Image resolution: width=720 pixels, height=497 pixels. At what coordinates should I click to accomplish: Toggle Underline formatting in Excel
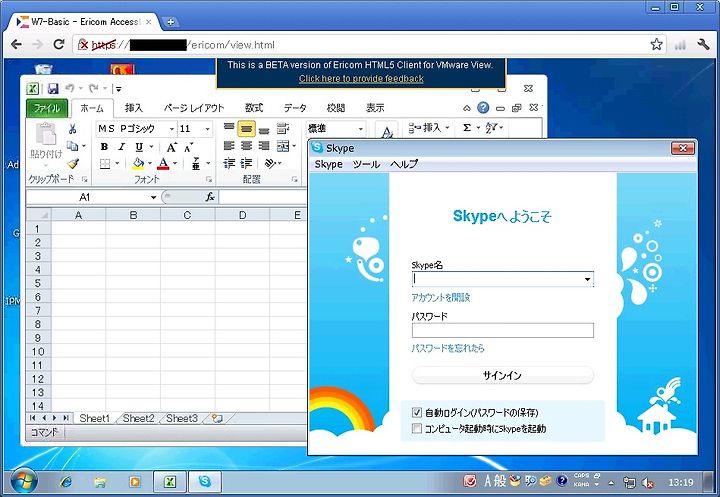(139, 147)
